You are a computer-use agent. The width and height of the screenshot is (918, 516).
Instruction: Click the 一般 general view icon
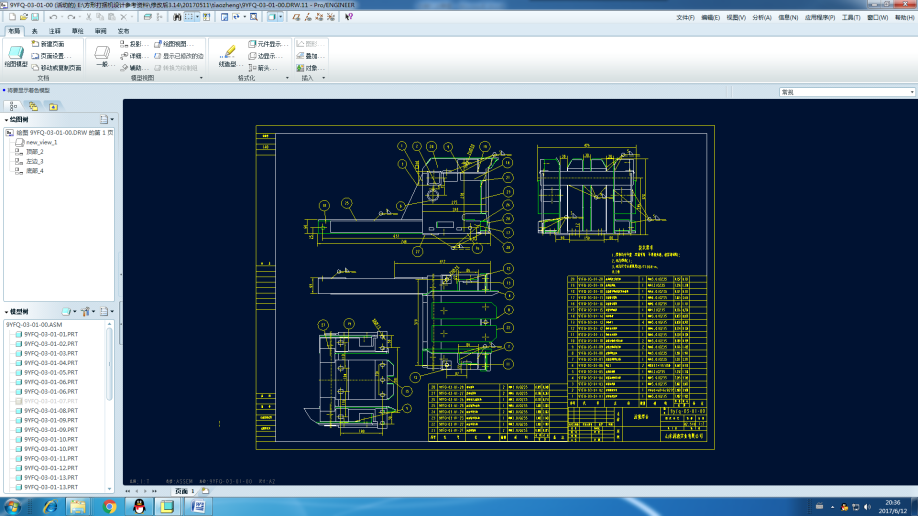pyautogui.click(x=102, y=56)
